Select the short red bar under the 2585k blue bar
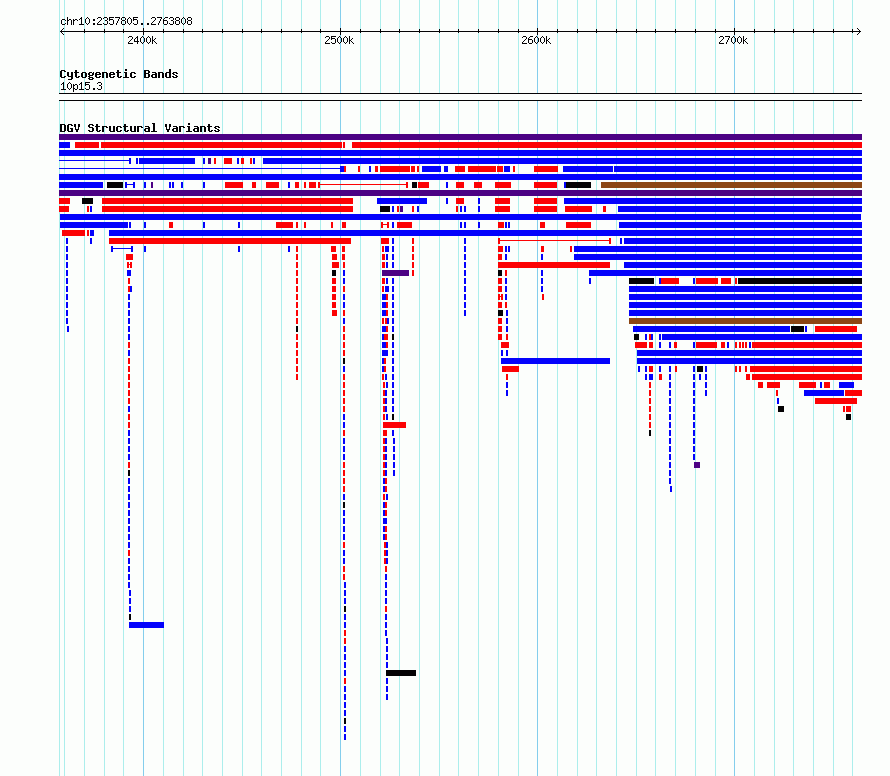890x776 pixels. [510, 369]
